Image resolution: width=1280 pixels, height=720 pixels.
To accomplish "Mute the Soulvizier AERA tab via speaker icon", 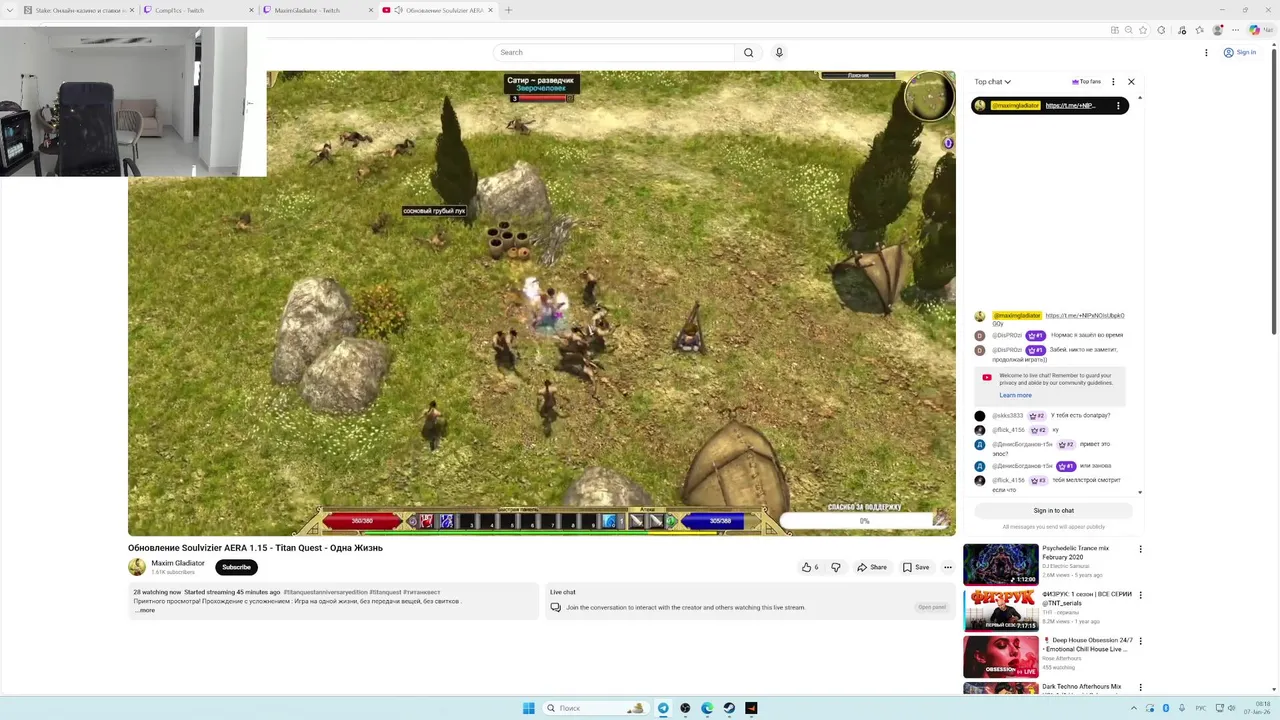I will (399, 10).
